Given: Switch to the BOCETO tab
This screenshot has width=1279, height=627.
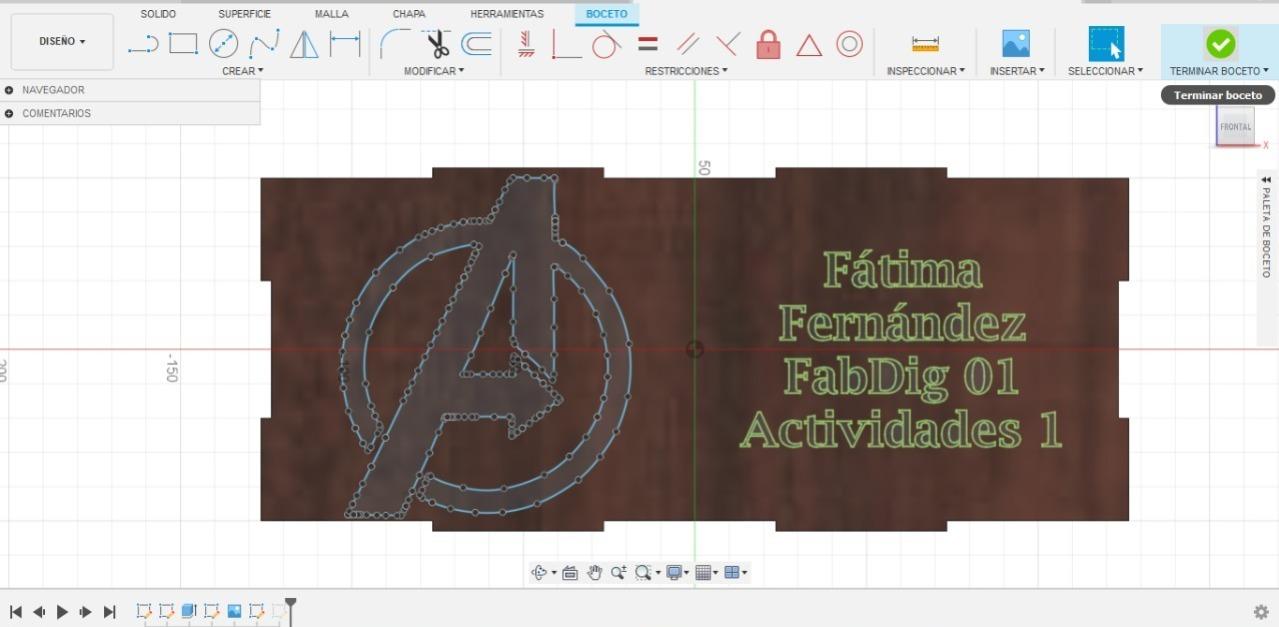Looking at the screenshot, I should pos(606,14).
